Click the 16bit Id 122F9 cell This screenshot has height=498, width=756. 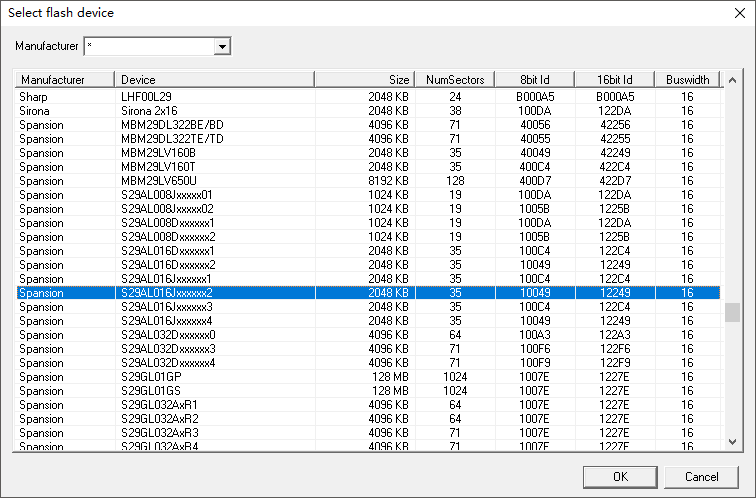(615, 363)
